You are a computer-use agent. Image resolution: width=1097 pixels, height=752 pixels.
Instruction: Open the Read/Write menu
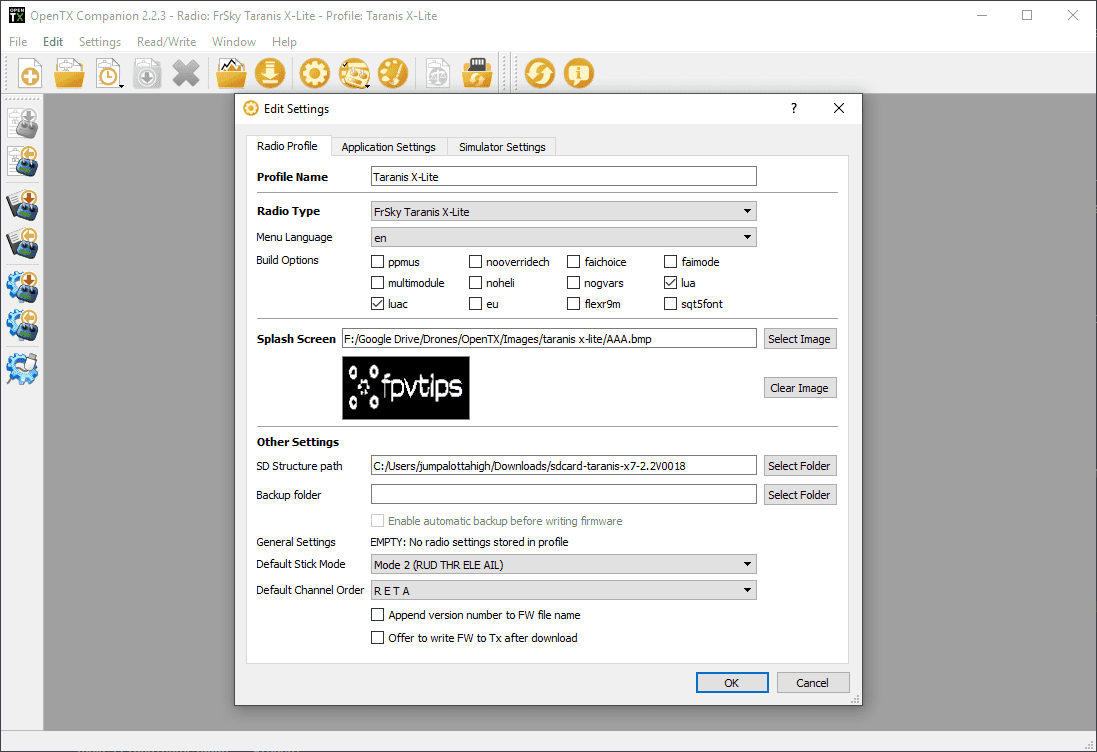point(167,42)
